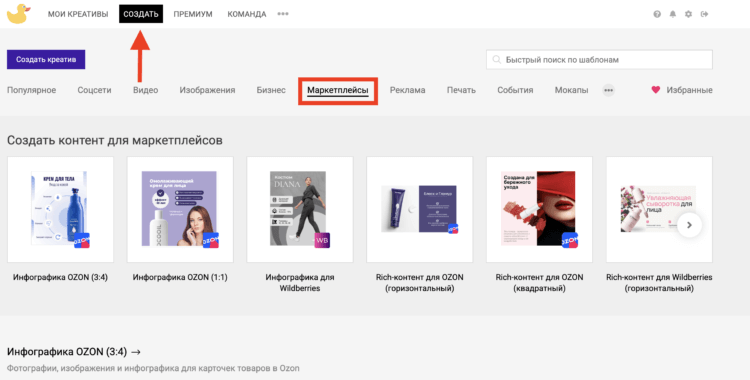The width and height of the screenshot is (750, 380).
Task: Open the help question mark icon
Action: [x=657, y=14]
